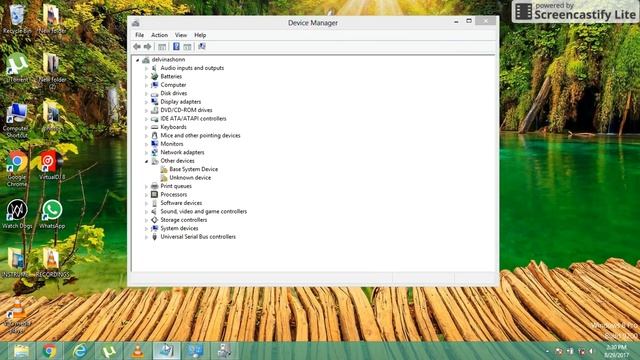Click the Batteries category icon

coord(154,76)
